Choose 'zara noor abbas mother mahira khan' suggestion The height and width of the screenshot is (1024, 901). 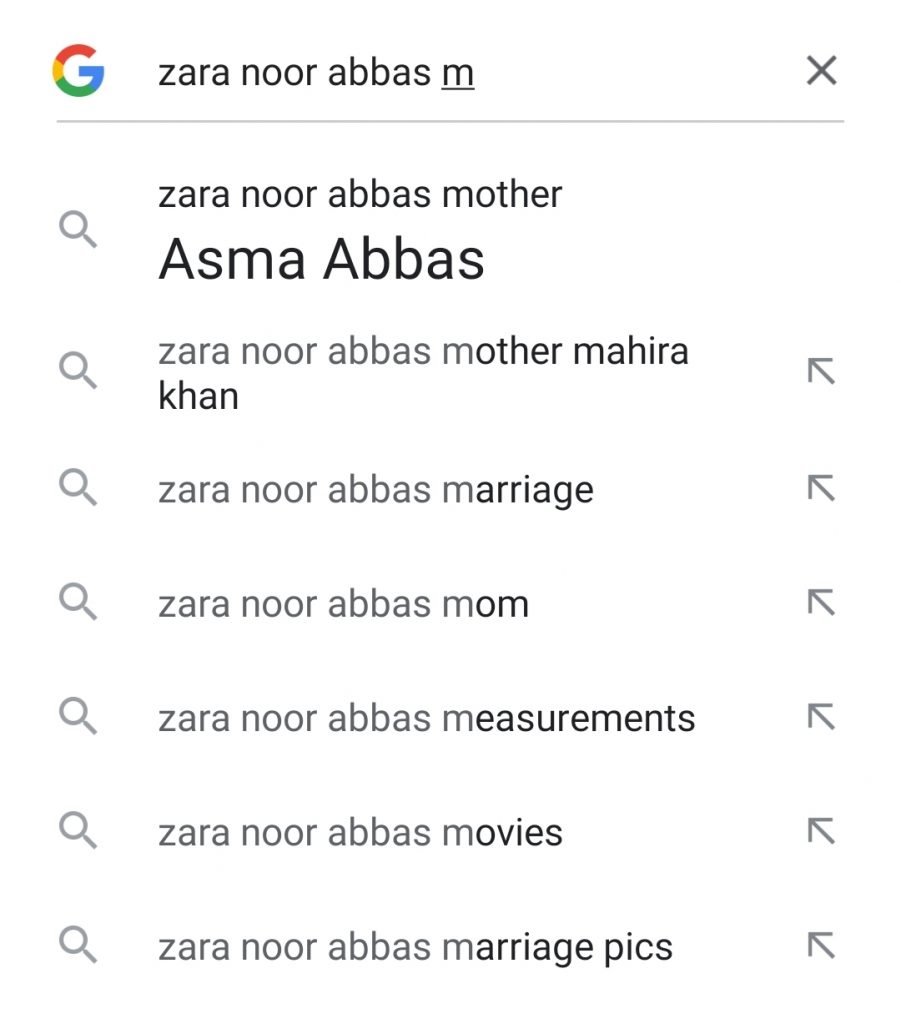tap(423, 373)
